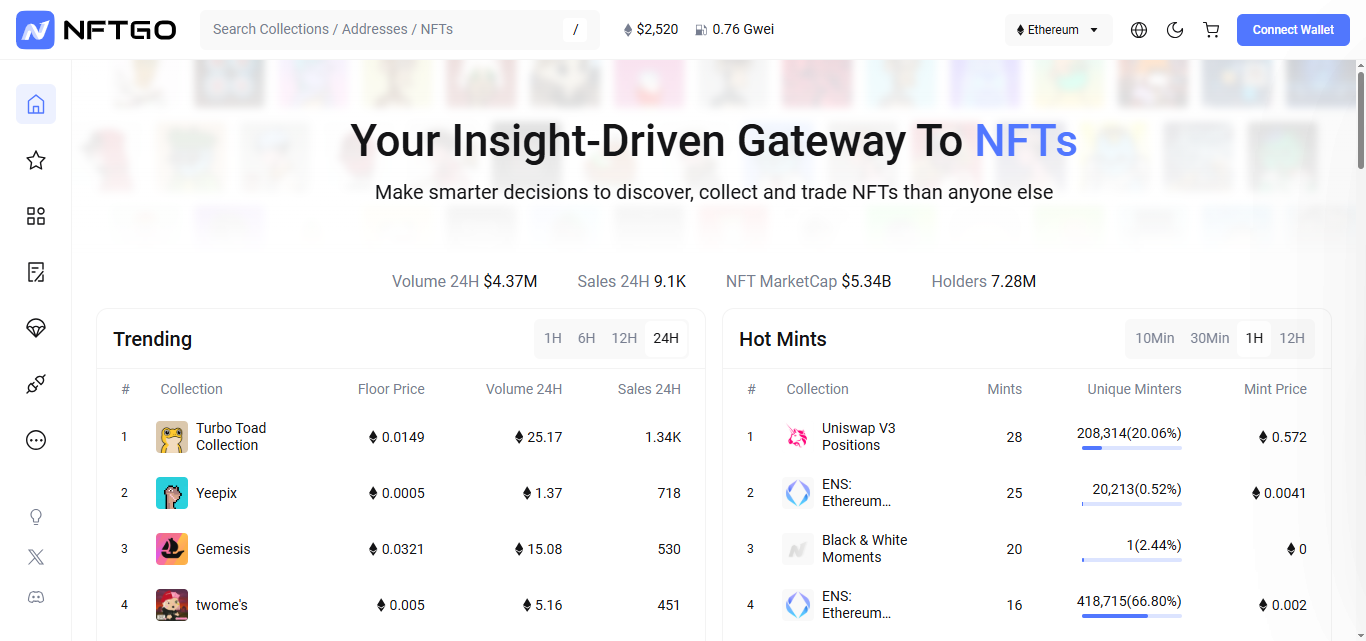Open the More options ellipsis icon in sidebar
The image size is (1366, 641).
tap(36, 440)
